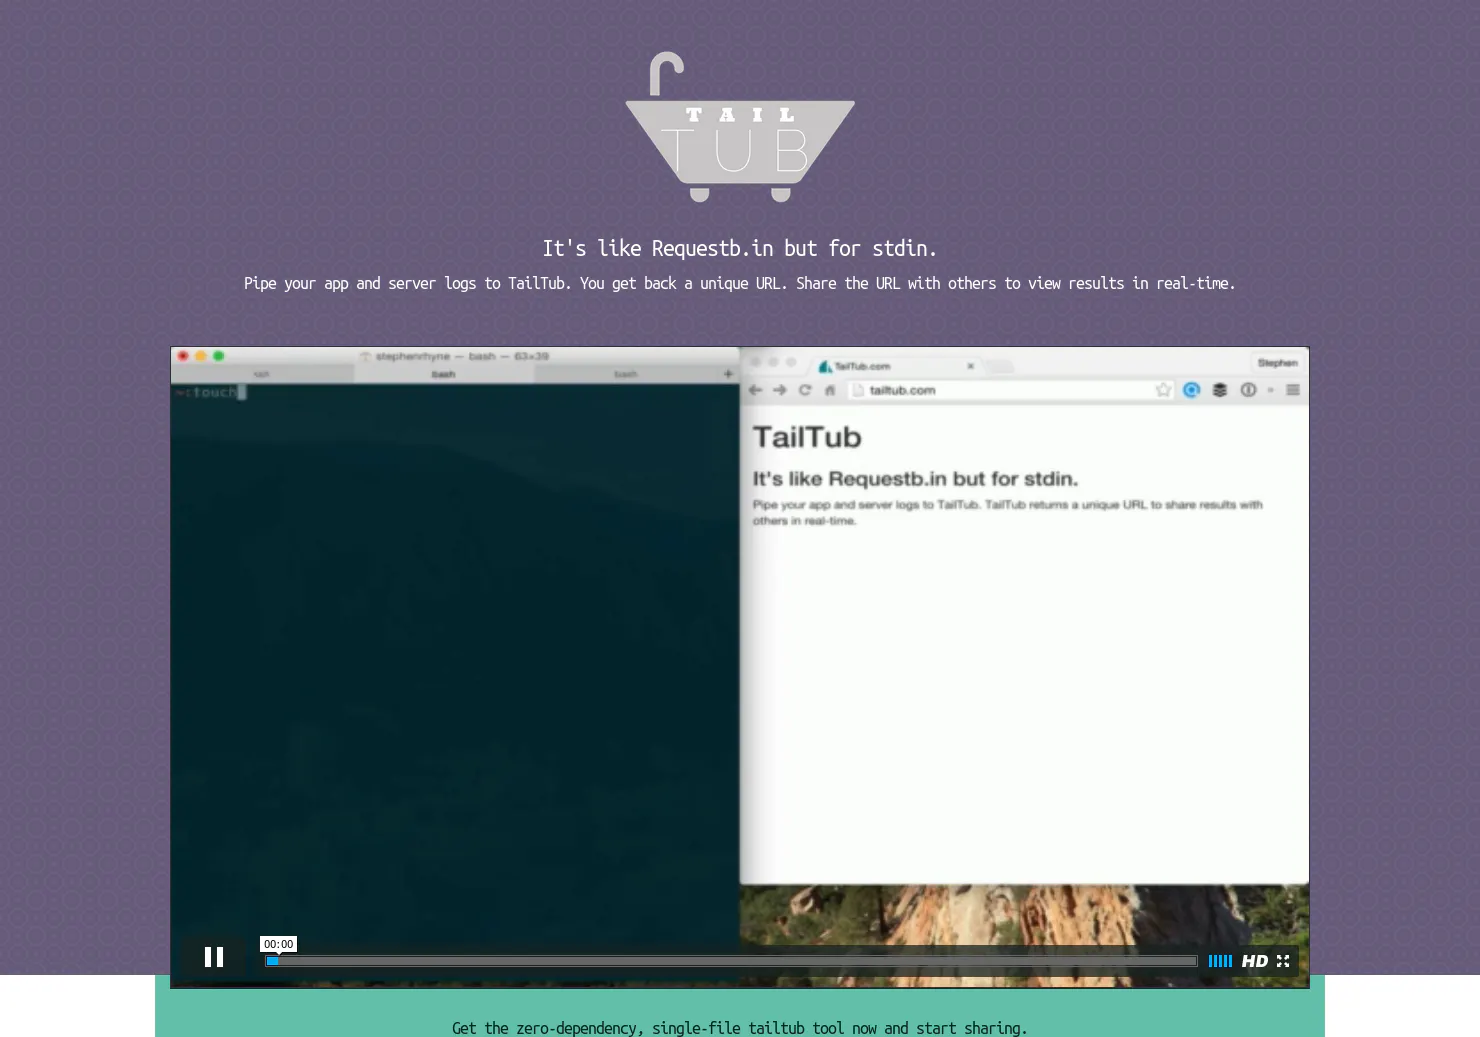Click the reload icon in the video's browser

(x=805, y=390)
